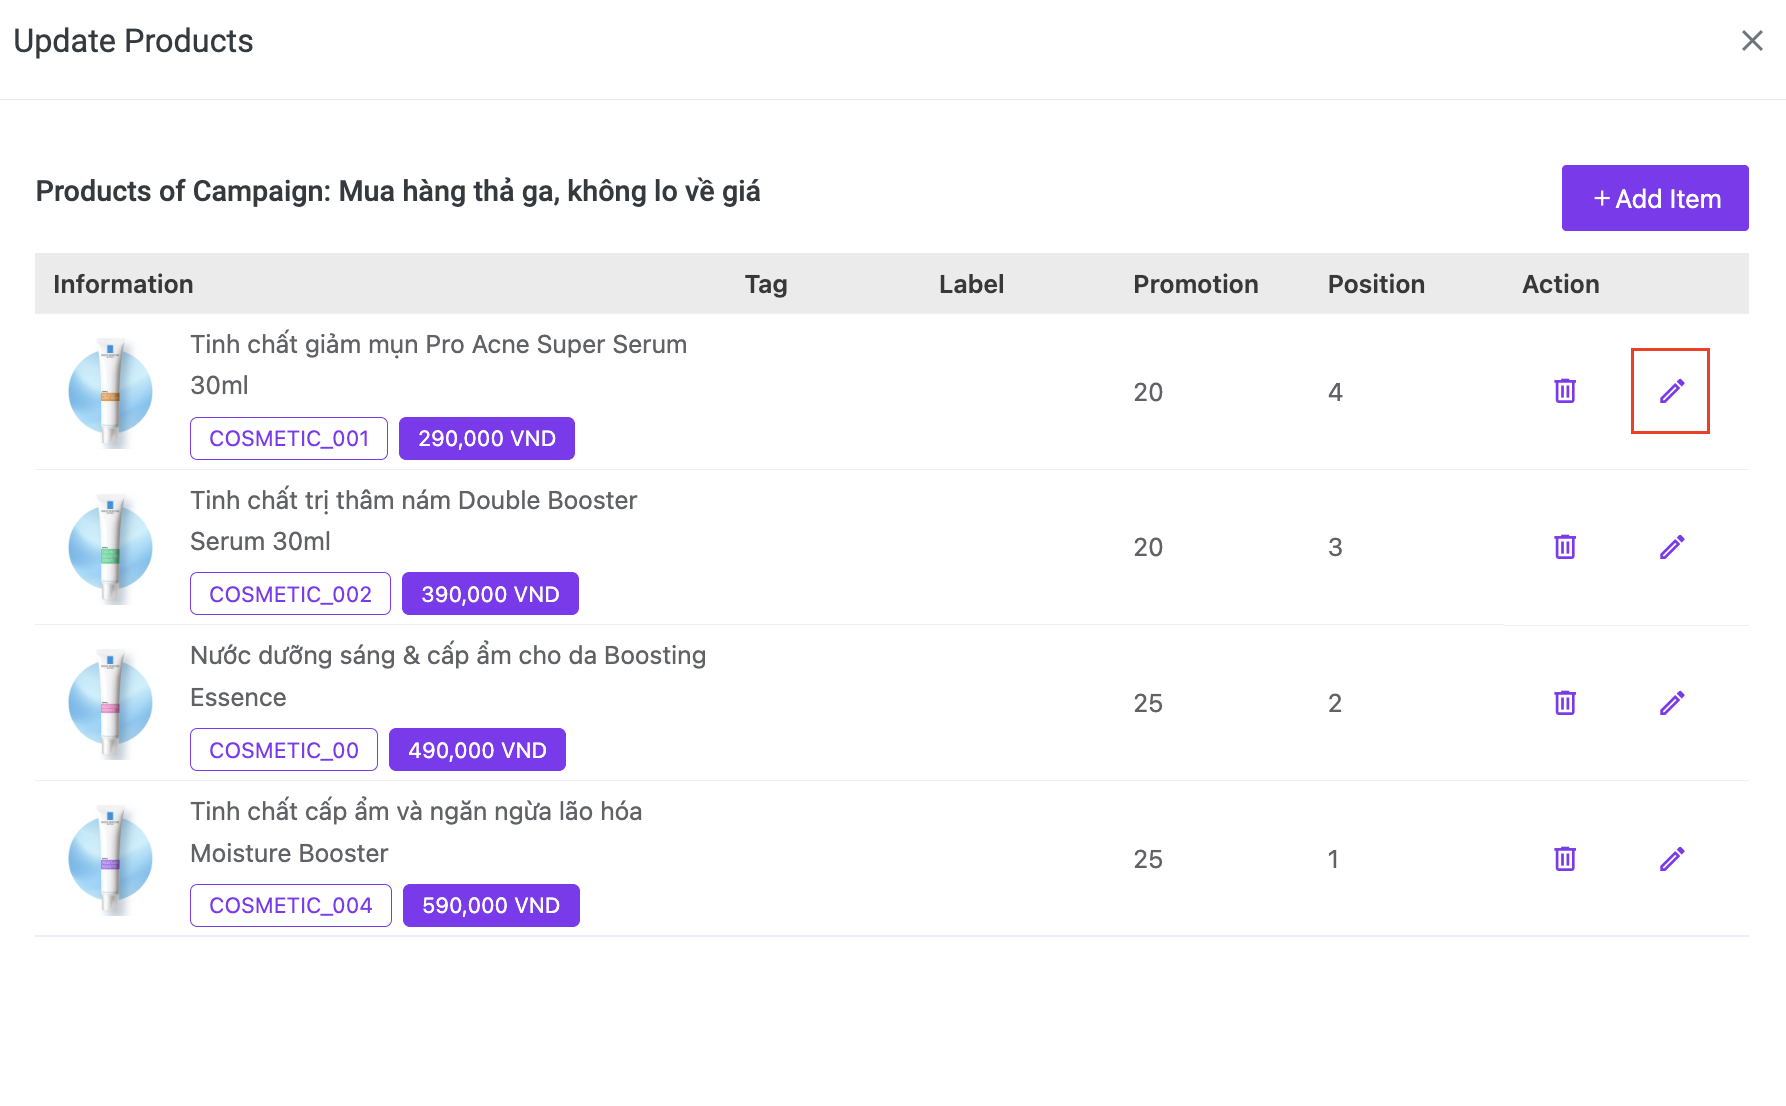Delete the Double Booster Serum product

(x=1565, y=547)
